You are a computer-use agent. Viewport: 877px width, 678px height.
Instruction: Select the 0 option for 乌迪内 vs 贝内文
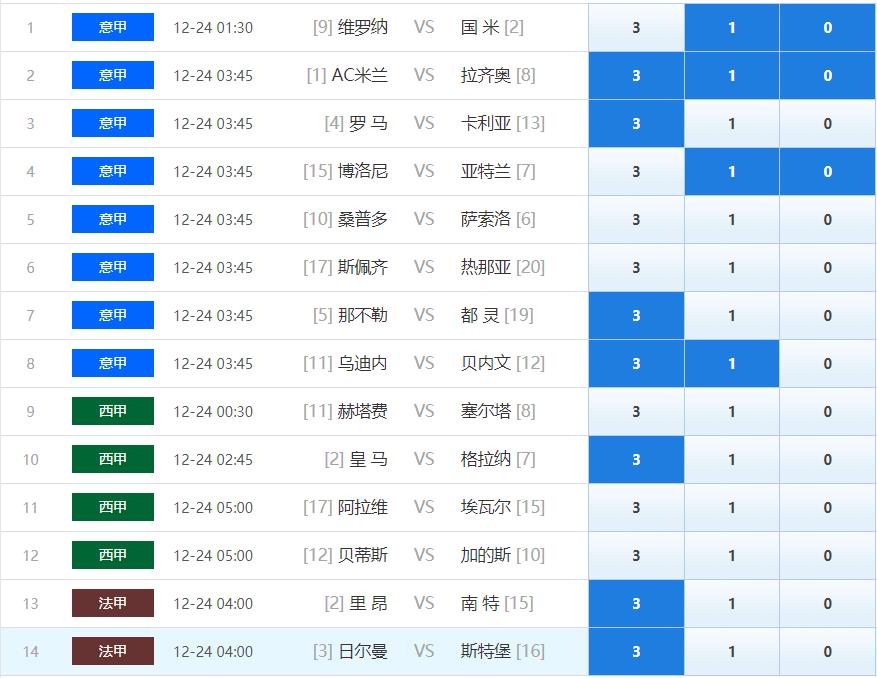(x=827, y=364)
